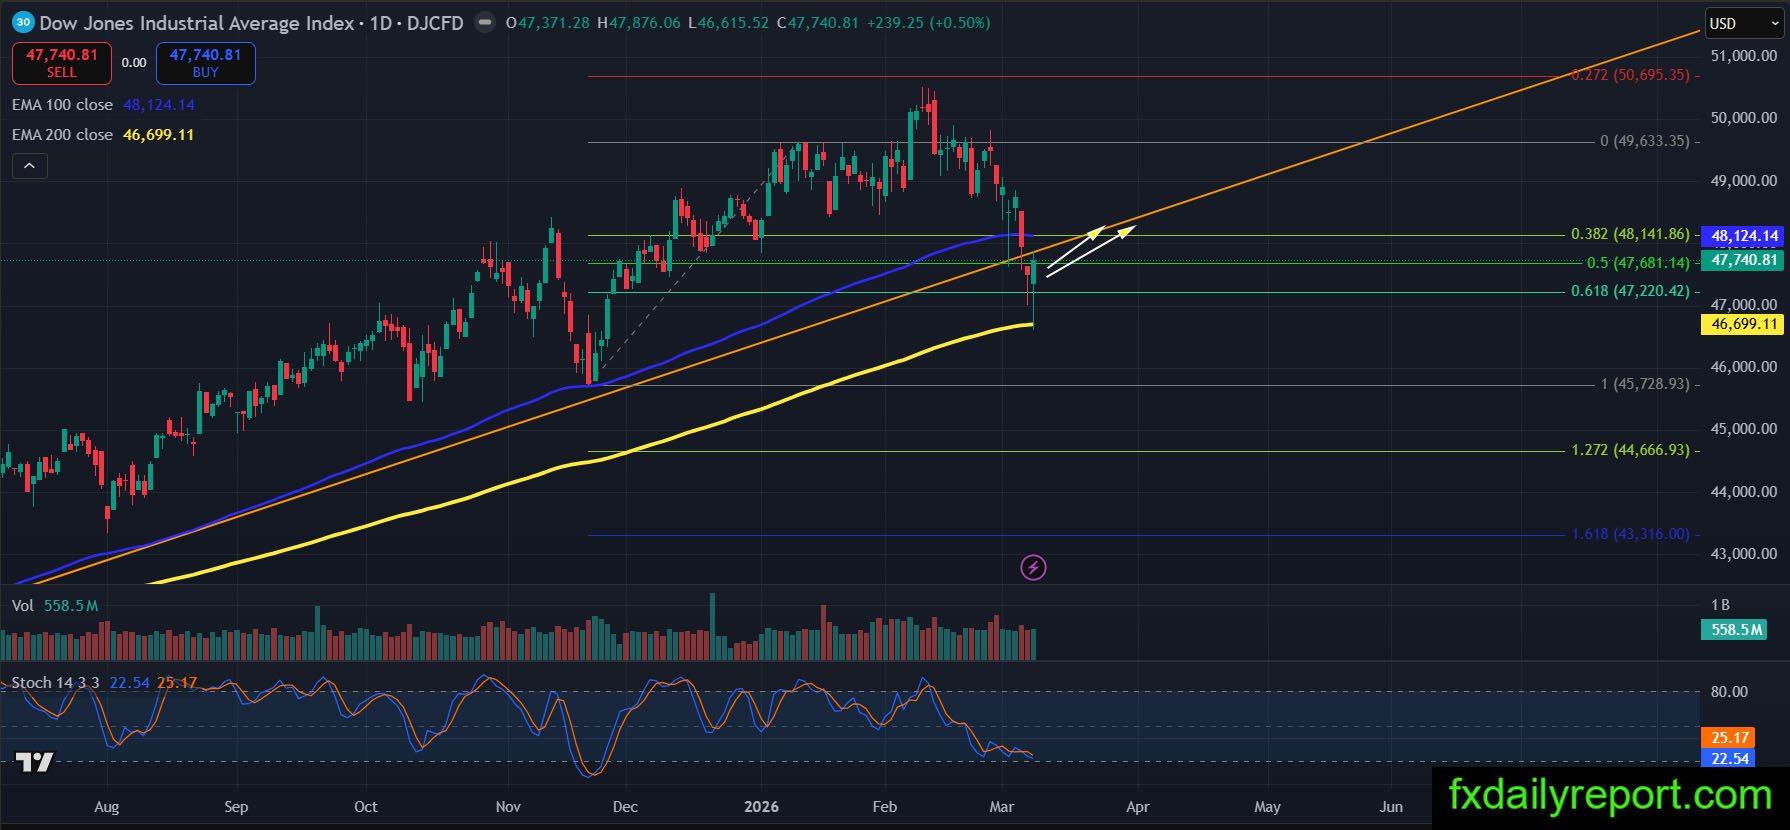
Task: Click the Jun label on the time axis
Action: click(x=1391, y=807)
